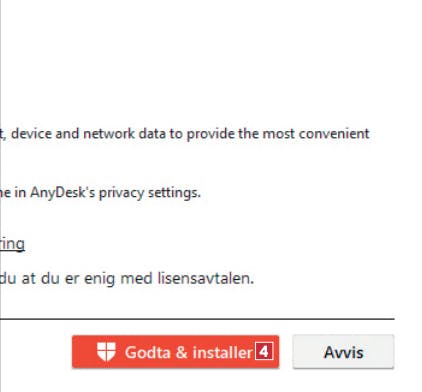This screenshot has height=392, width=422.
Task: Open the underlined link ending in "ring"
Action: [12, 244]
